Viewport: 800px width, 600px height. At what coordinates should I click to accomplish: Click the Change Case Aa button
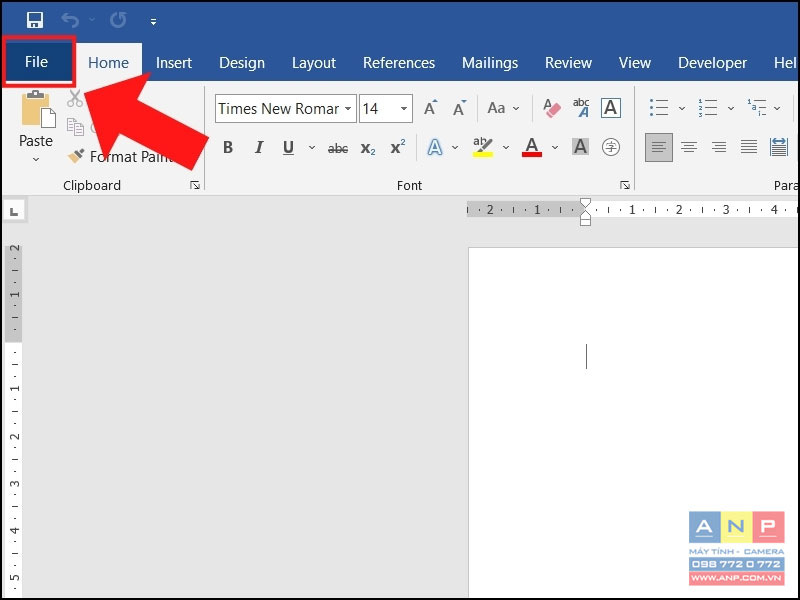tap(496, 108)
